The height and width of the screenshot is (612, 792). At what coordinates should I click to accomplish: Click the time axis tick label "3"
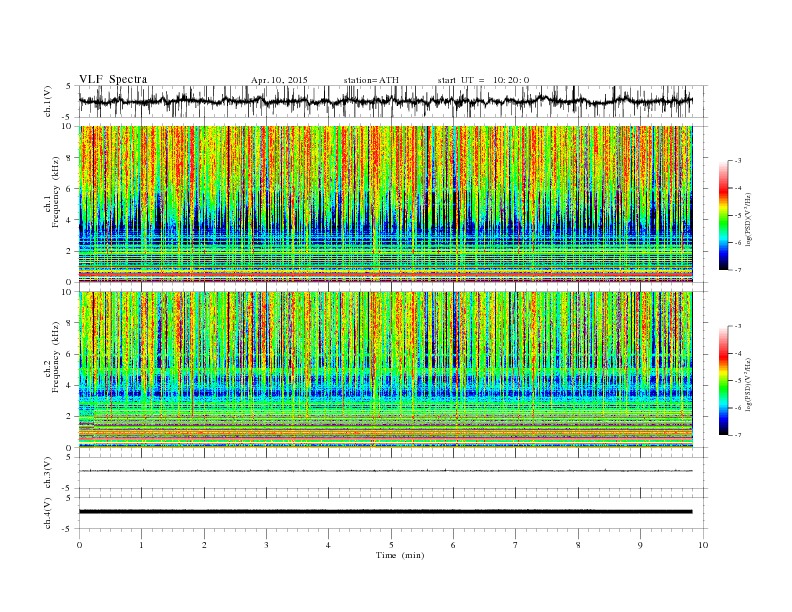pyautogui.click(x=266, y=545)
